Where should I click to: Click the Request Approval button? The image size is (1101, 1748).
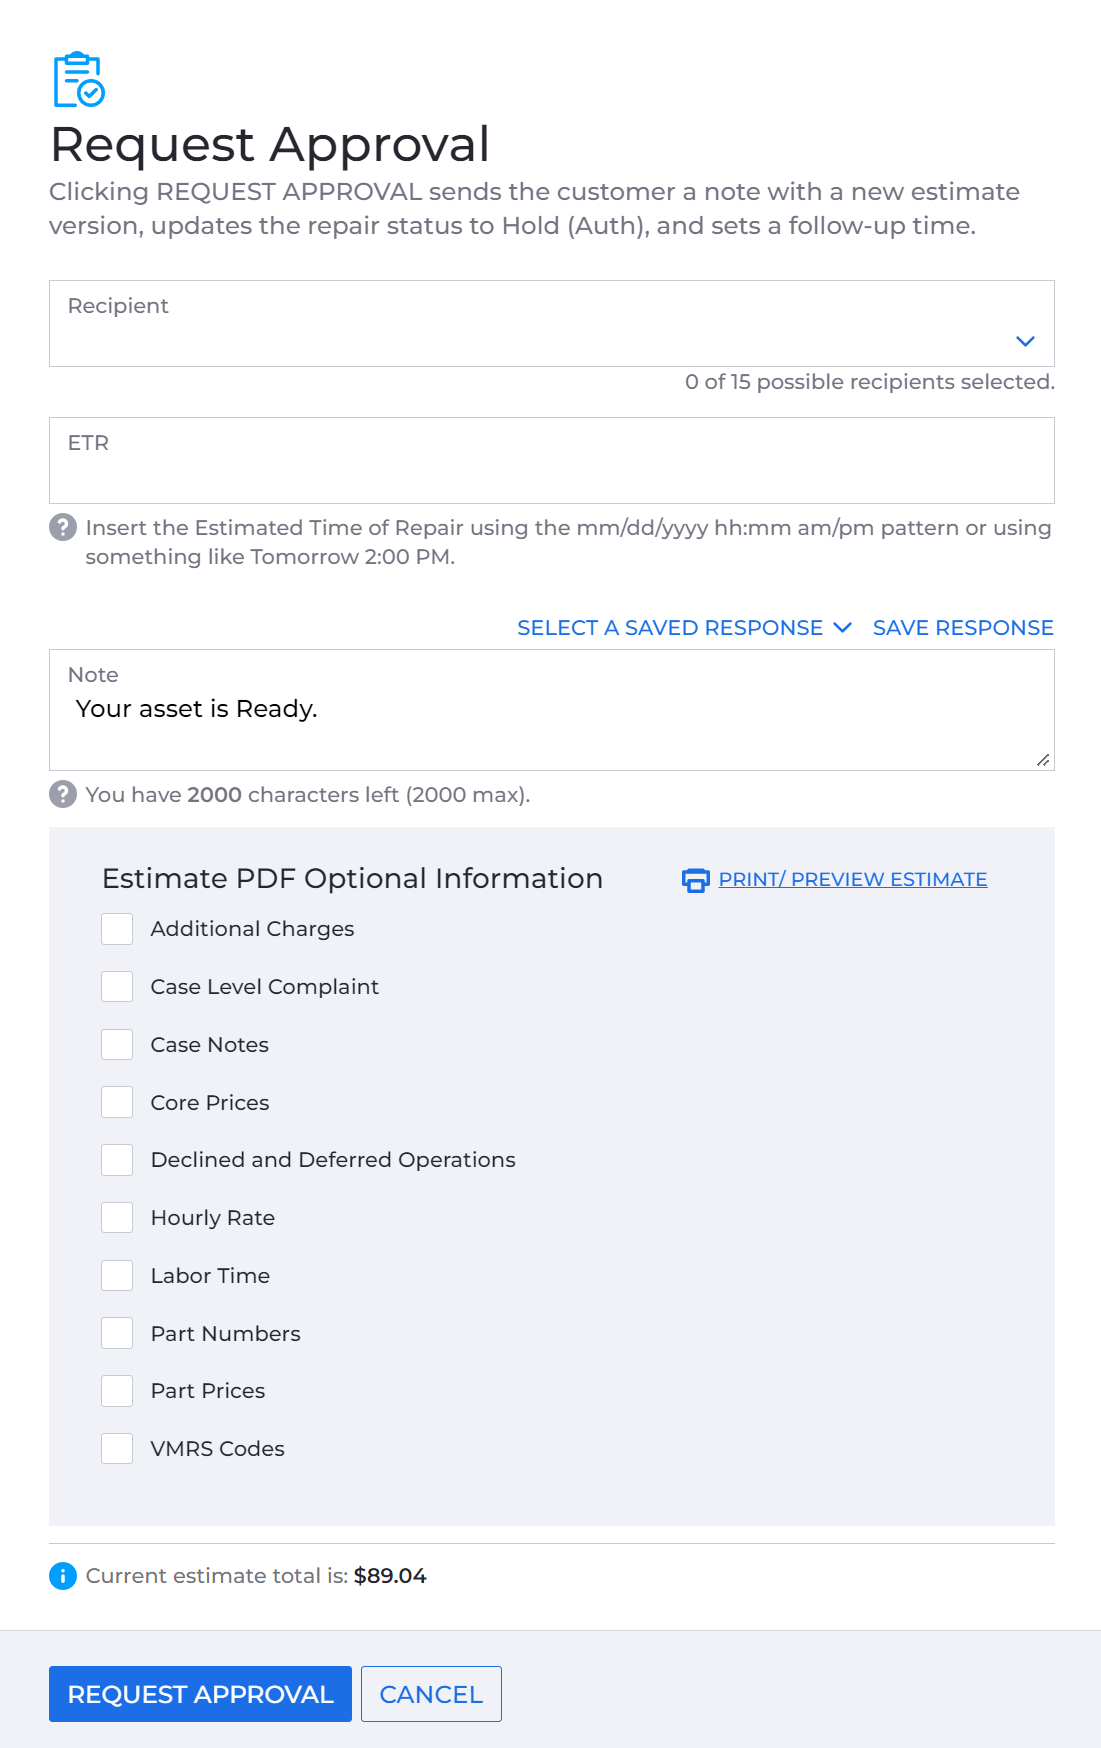pyautogui.click(x=200, y=1694)
